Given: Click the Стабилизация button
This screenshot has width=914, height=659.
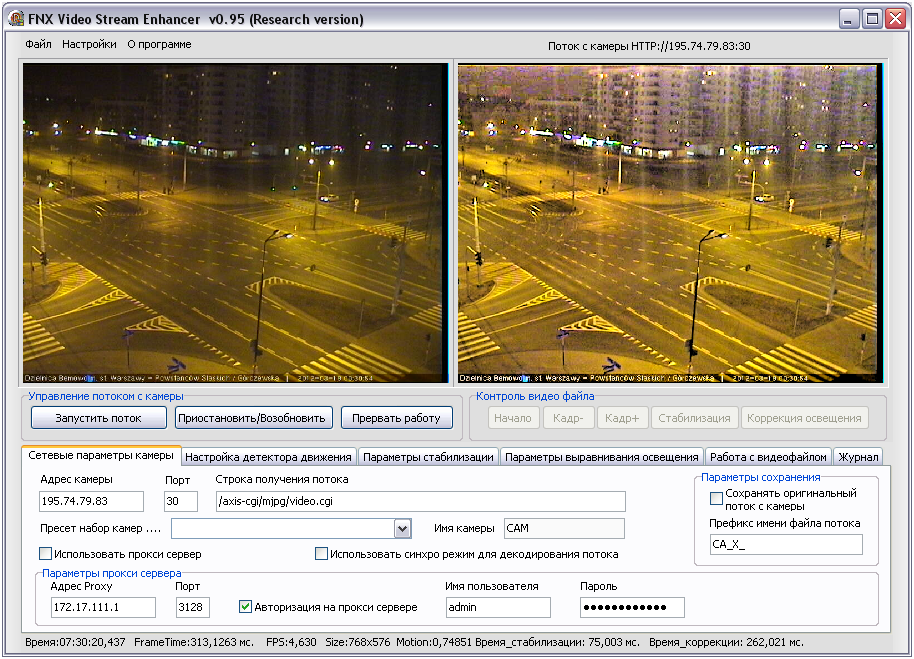Looking at the screenshot, I should click(x=694, y=418).
